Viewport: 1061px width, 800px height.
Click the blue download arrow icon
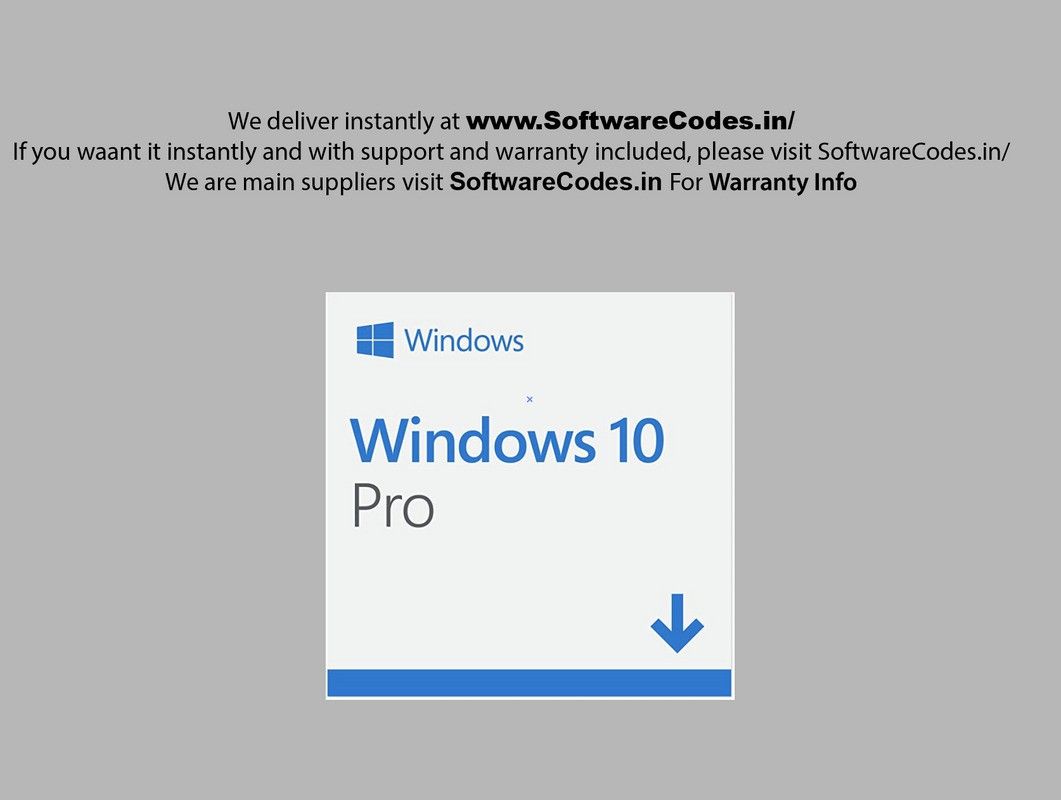tap(677, 623)
